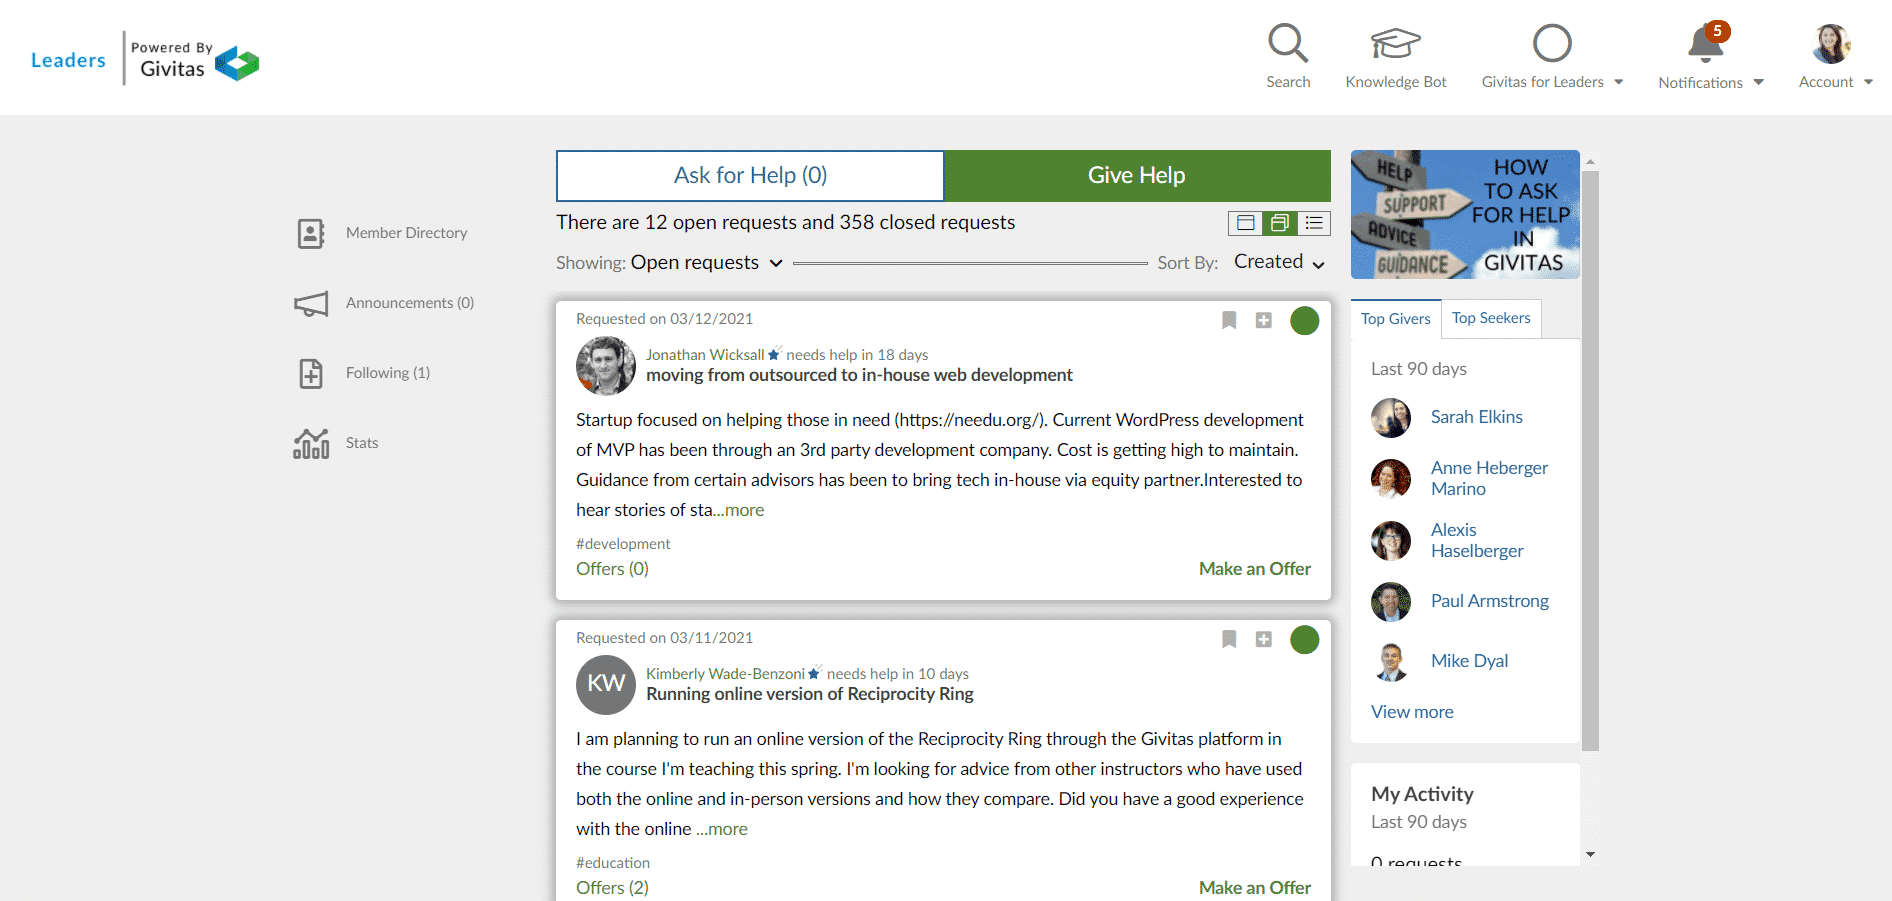The width and height of the screenshot is (1892, 901).
Task: Click green status dot on Kimberly Wade-Benzoni's request
Action: 1305,640
